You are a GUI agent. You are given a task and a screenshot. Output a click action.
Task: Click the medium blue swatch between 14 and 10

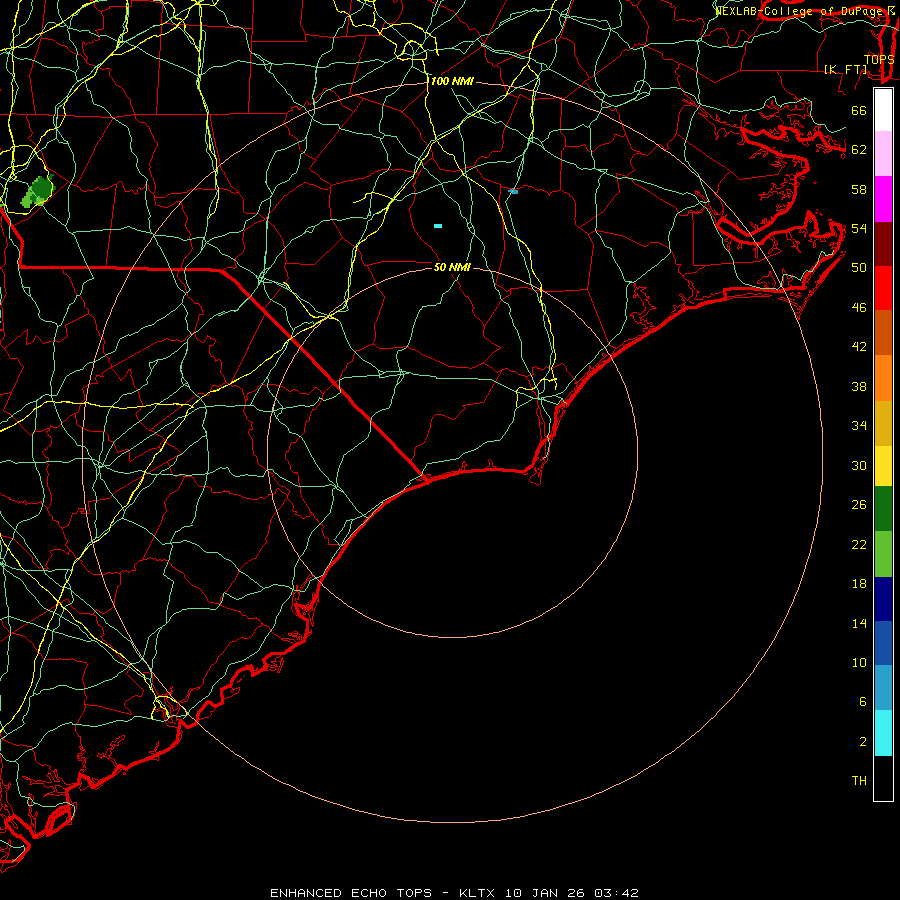click(883, 643)
